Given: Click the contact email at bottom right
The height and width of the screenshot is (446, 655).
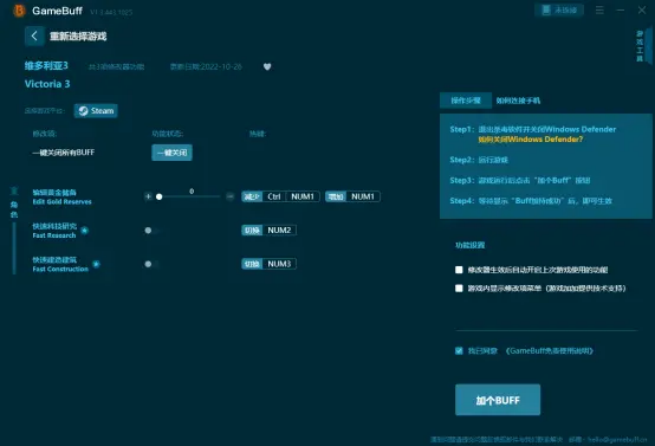Looking at the screenshot, I should (617, 439).
